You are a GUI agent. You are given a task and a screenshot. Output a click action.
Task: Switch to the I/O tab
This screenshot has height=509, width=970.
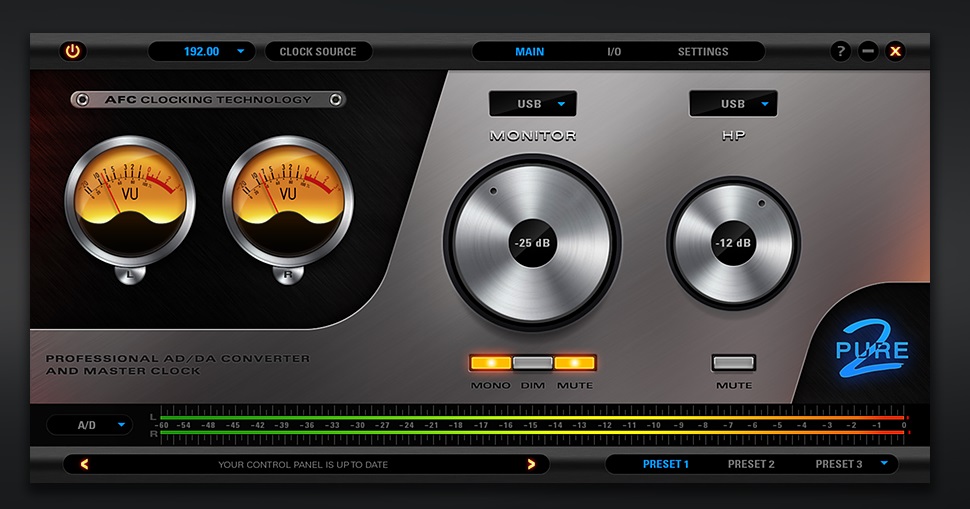614,51
